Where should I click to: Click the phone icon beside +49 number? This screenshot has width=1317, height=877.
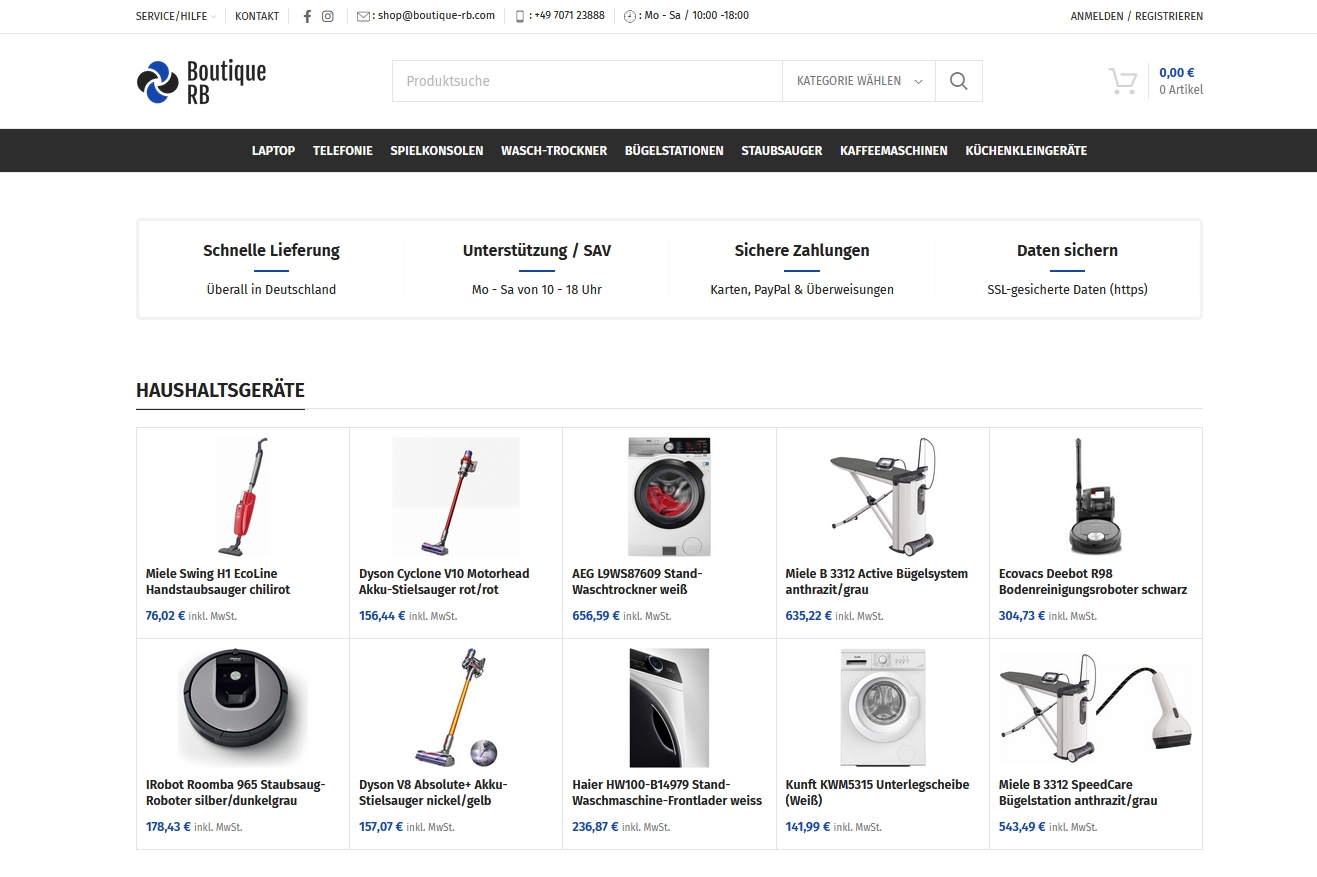tap(520, 16)
